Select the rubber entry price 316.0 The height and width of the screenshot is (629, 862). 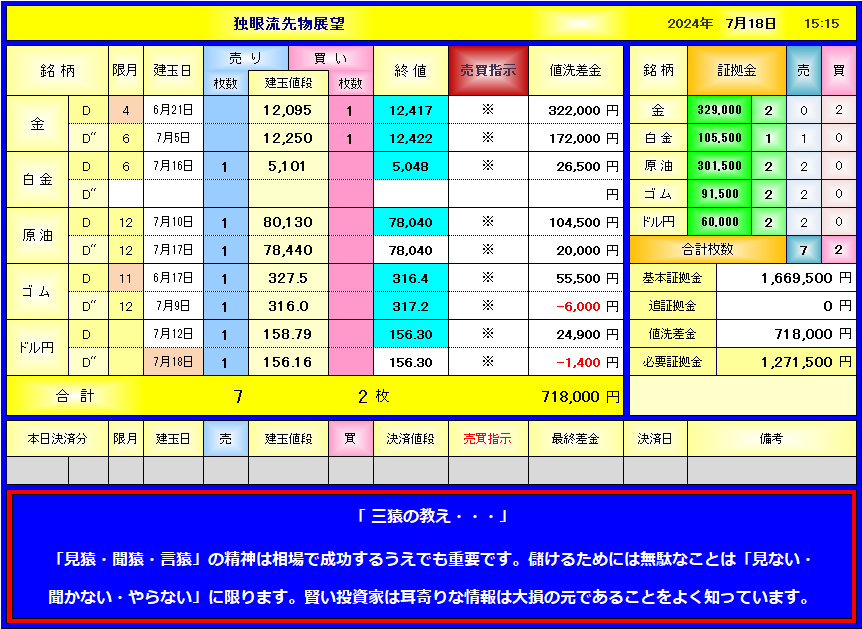click(x=289, y=306)
